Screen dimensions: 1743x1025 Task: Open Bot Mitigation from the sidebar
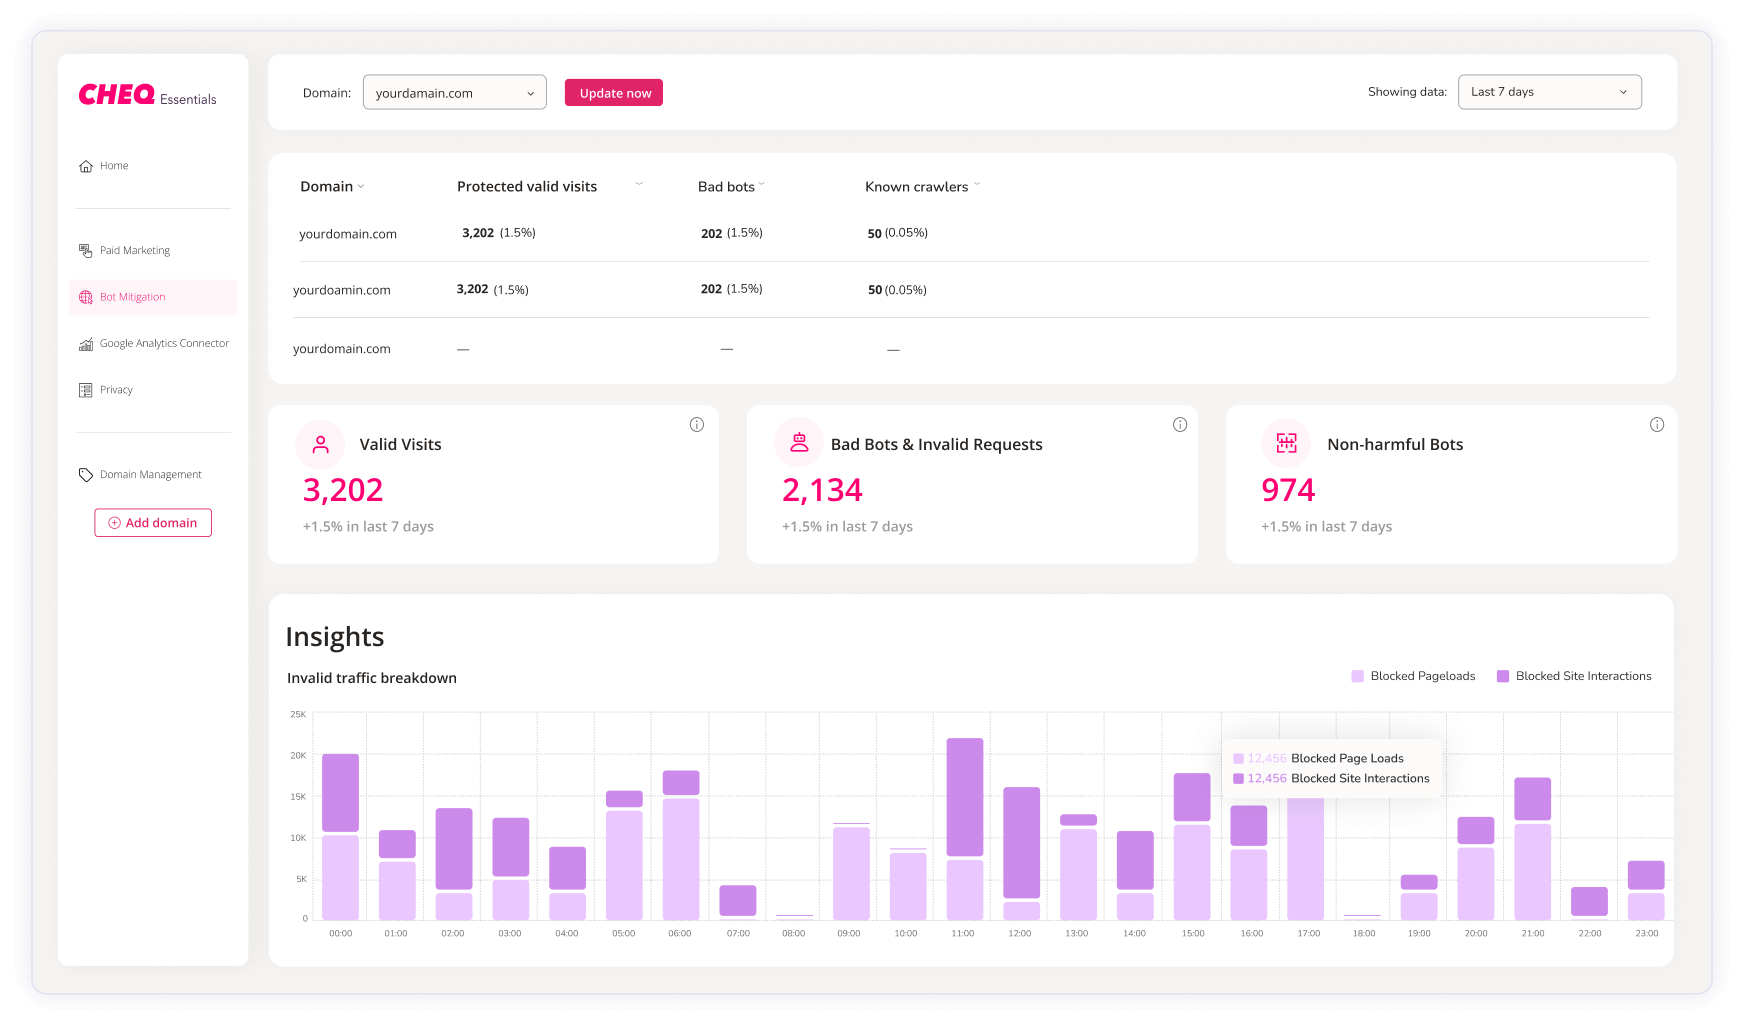[131, 296]
